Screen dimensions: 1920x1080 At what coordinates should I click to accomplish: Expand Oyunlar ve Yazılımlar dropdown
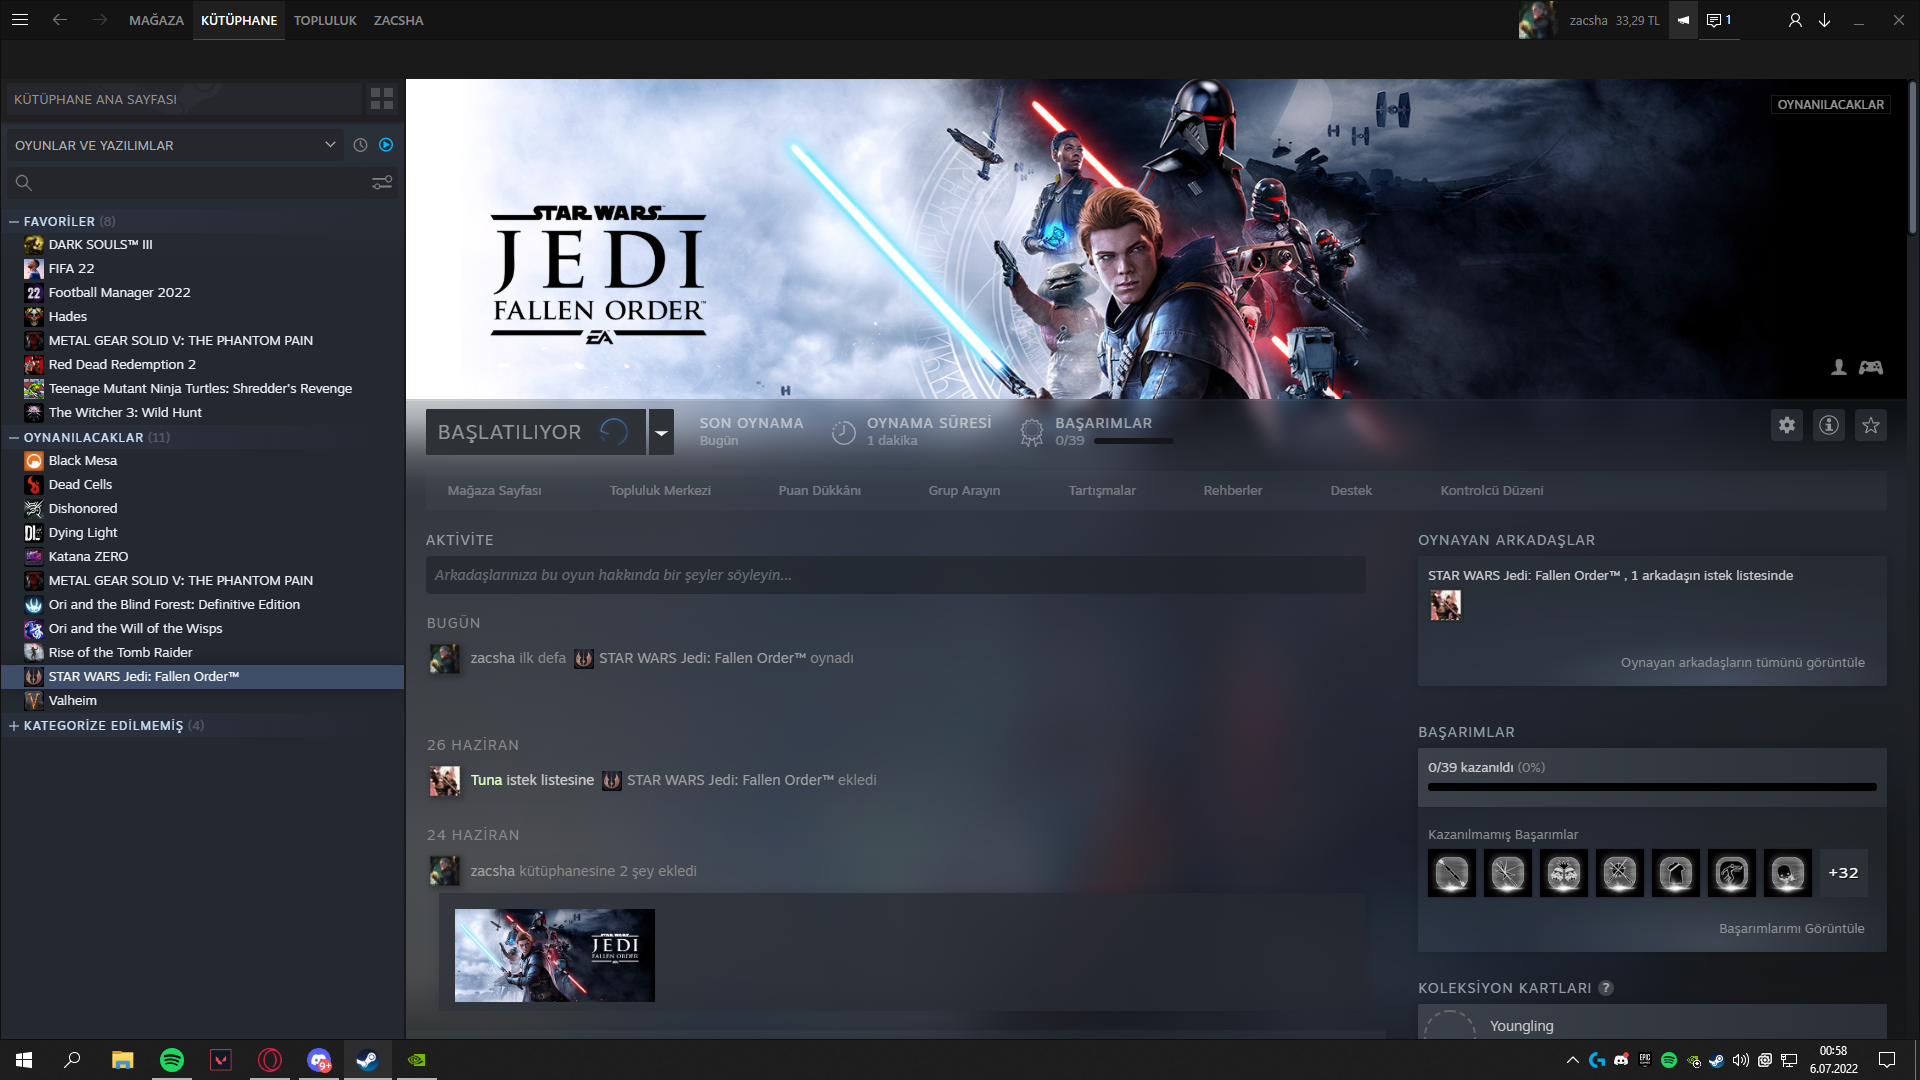click(x=330, y=145)
